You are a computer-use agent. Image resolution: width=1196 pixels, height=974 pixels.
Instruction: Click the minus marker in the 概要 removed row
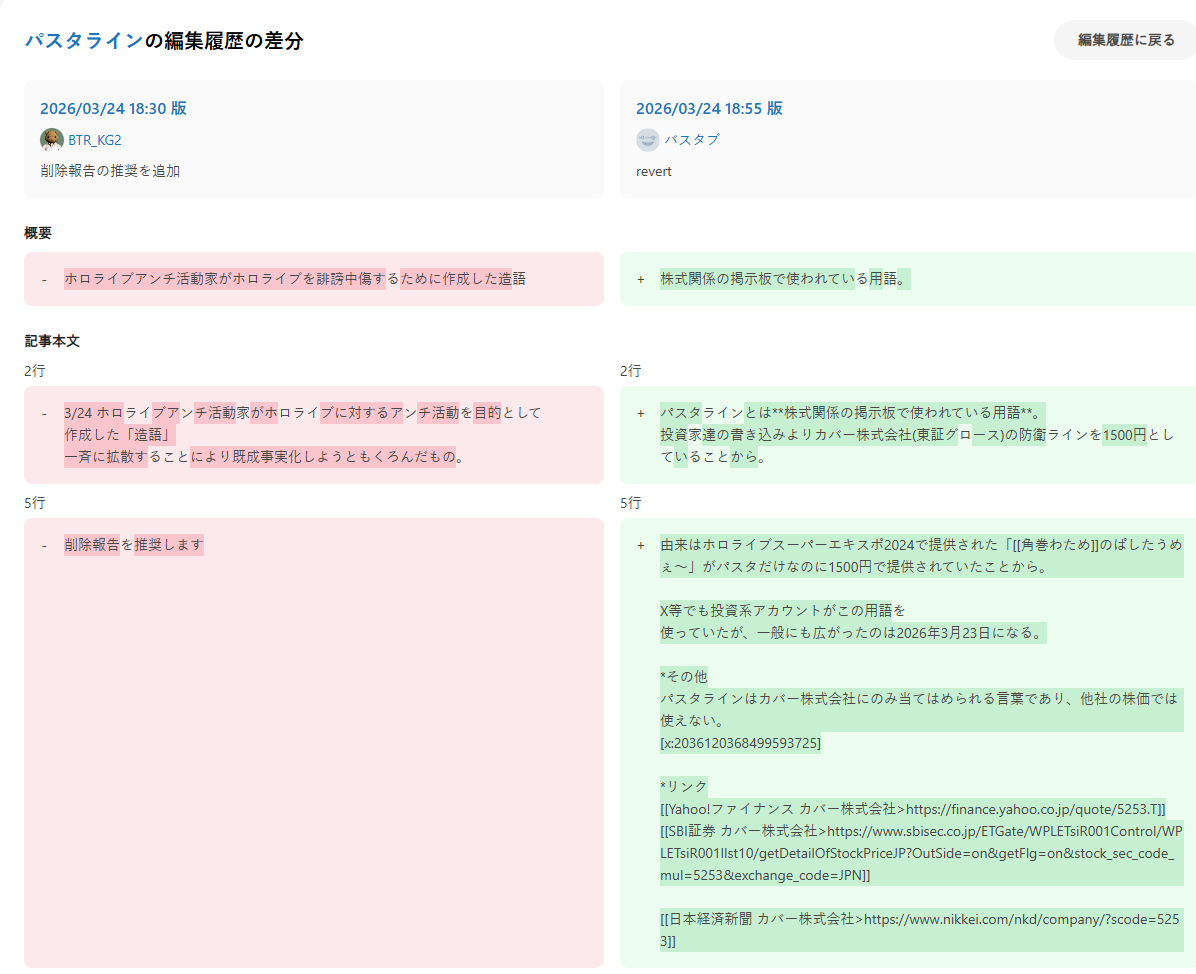point(44,279)
